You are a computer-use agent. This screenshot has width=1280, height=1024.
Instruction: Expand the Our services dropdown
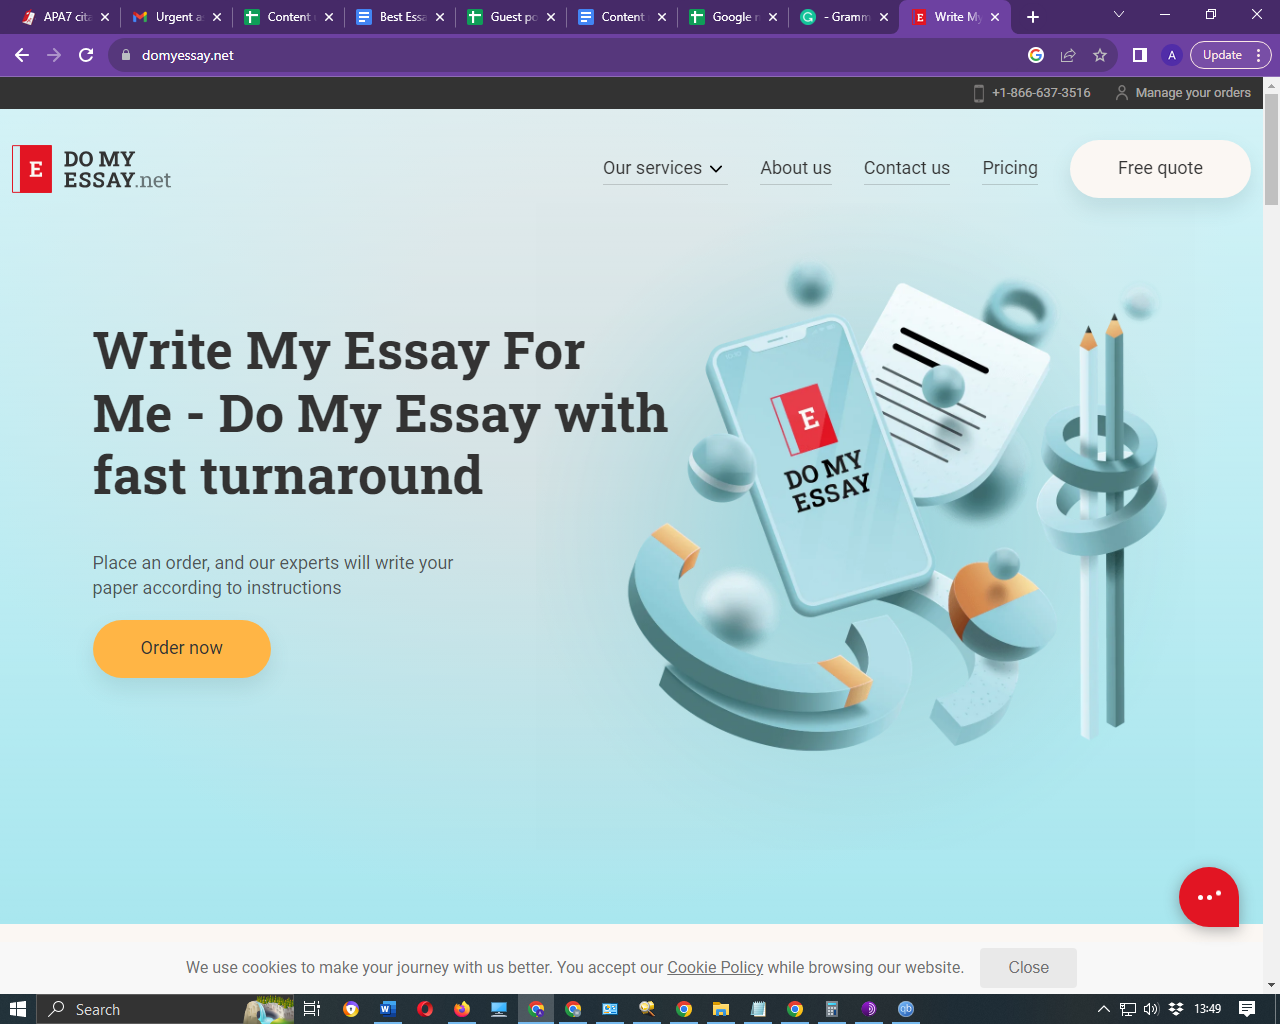point(663,168)
